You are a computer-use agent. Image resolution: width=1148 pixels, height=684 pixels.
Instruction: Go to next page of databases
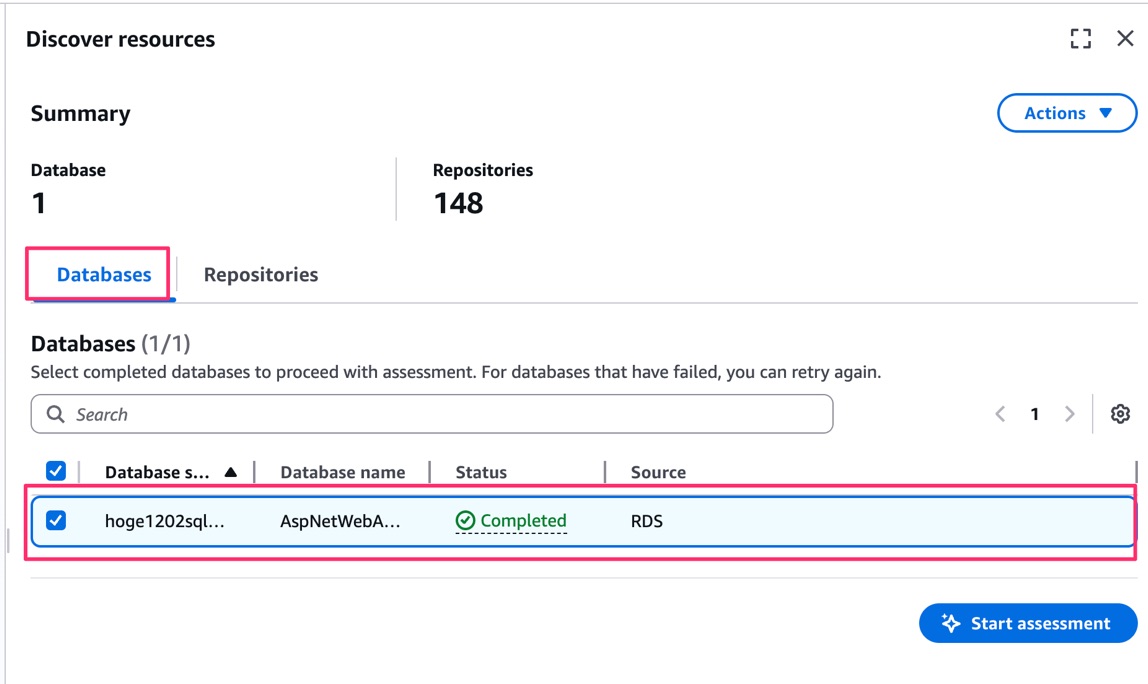[1070, 414]
